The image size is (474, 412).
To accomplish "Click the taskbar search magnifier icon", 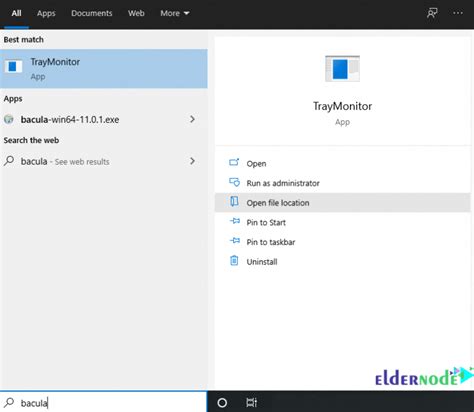I will click(9, 403).
